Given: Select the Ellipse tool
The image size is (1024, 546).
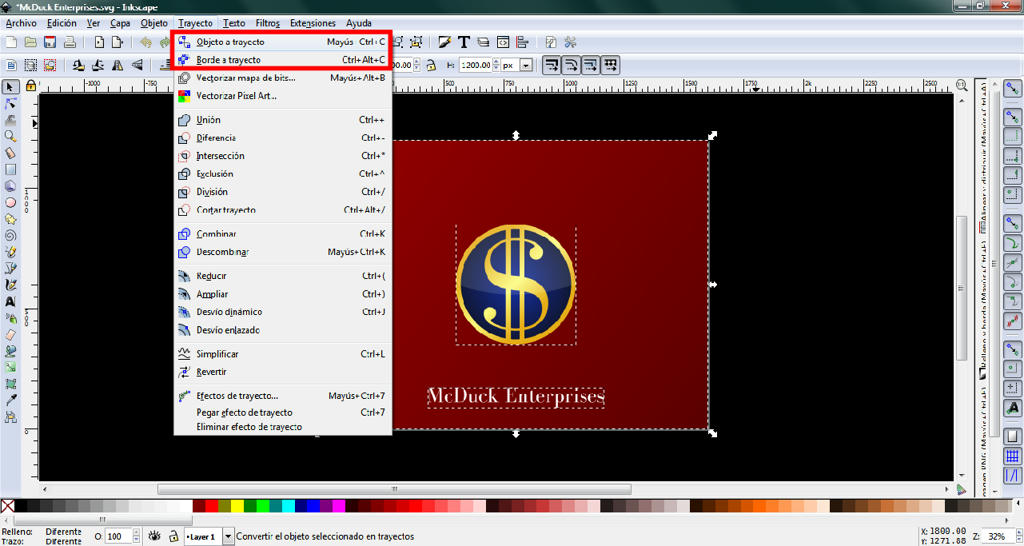Looking at the screenshot, I should (10, 202).
